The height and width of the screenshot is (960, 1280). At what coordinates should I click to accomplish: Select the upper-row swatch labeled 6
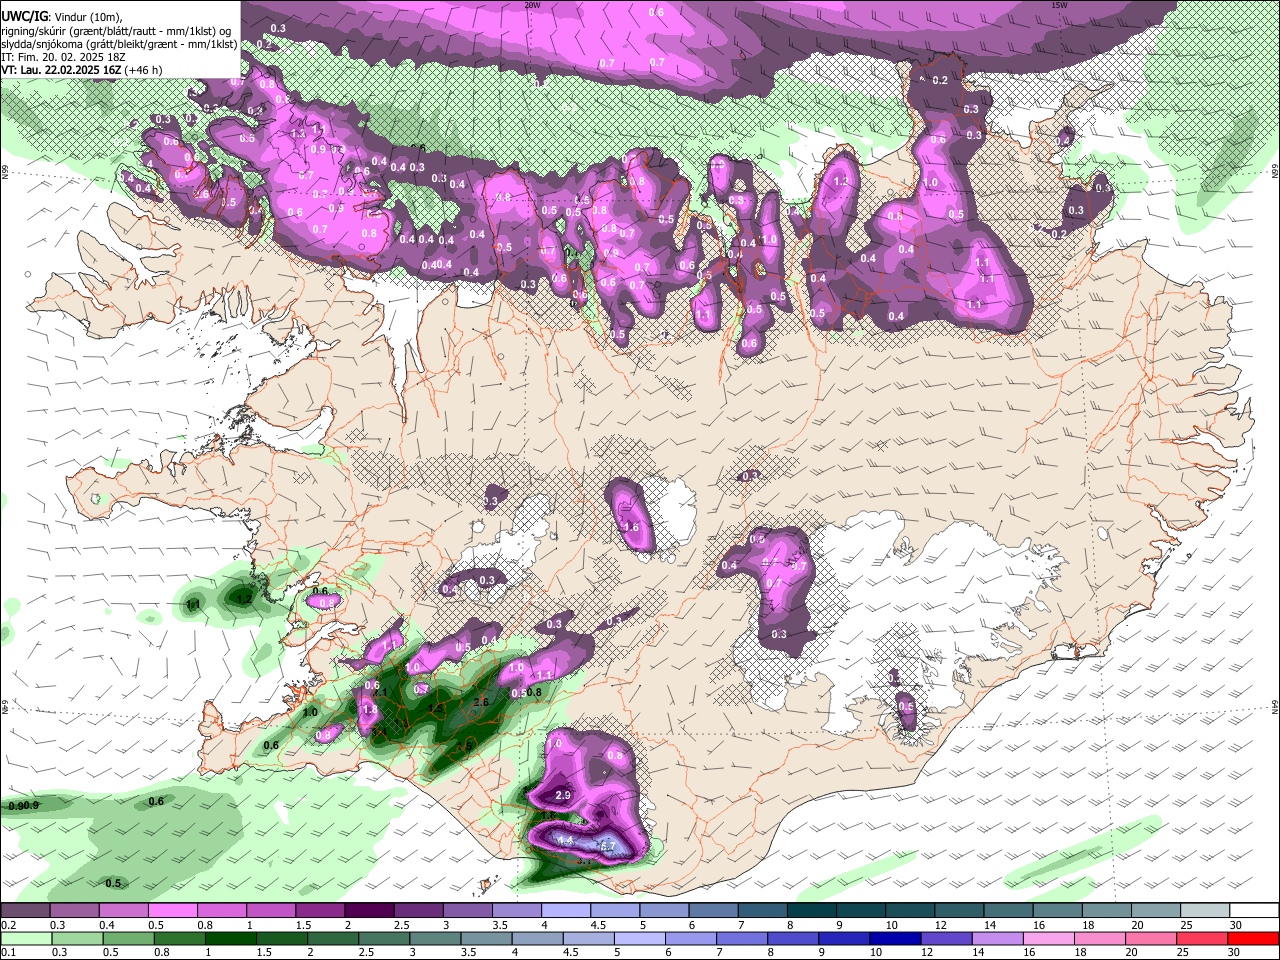point(713,910)
